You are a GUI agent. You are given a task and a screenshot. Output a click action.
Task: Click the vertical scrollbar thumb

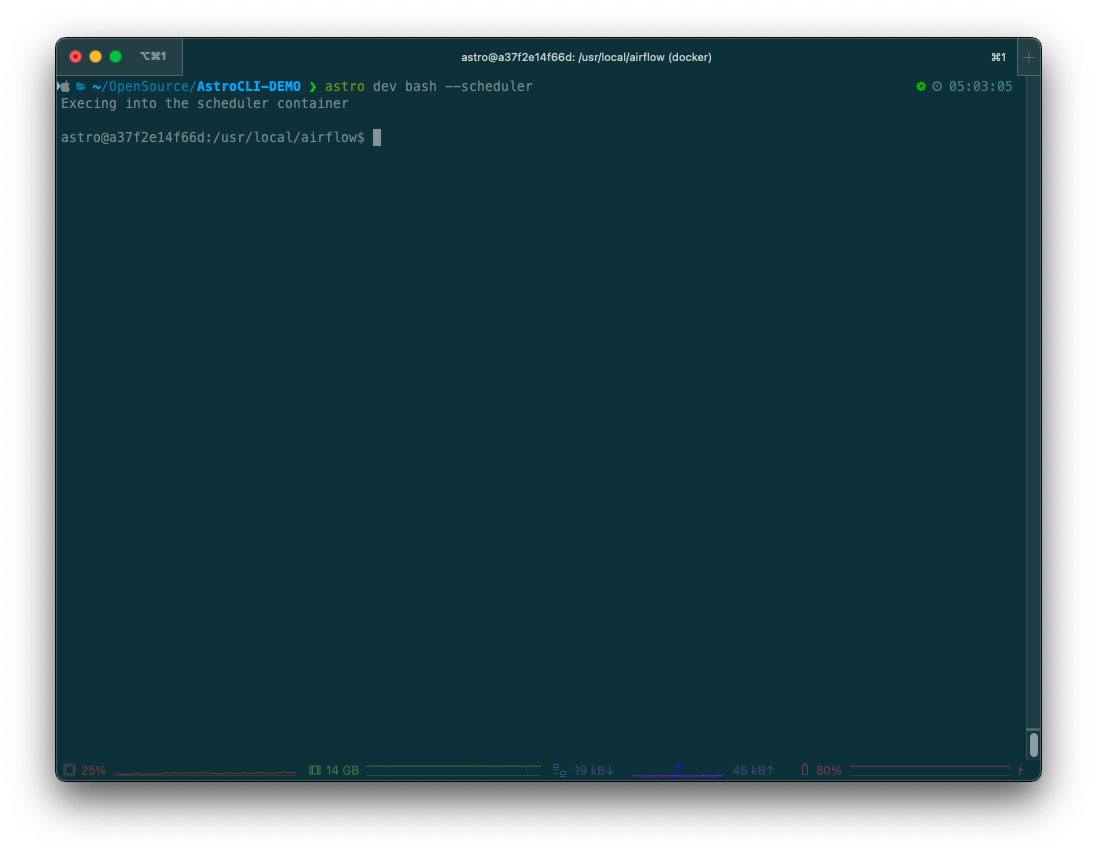tap(1033, 744)
